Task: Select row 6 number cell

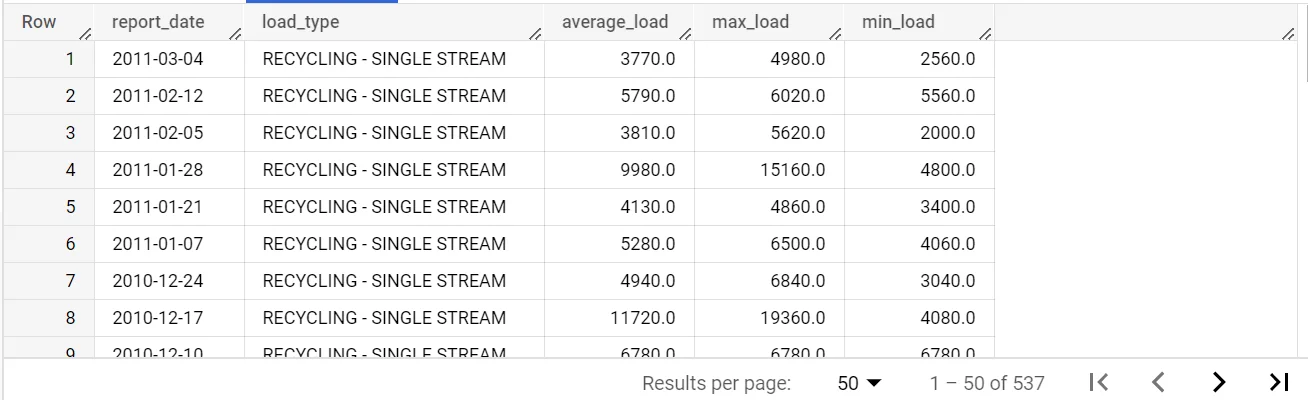Action: pyautogui.click(x=70, y=244)
